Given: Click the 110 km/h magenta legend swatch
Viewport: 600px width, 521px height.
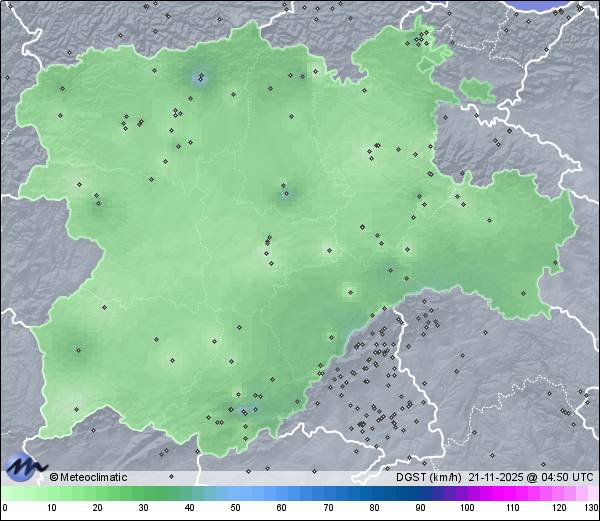Looking at the screenshot, I should pyautogui.click(x=512, y=494).
